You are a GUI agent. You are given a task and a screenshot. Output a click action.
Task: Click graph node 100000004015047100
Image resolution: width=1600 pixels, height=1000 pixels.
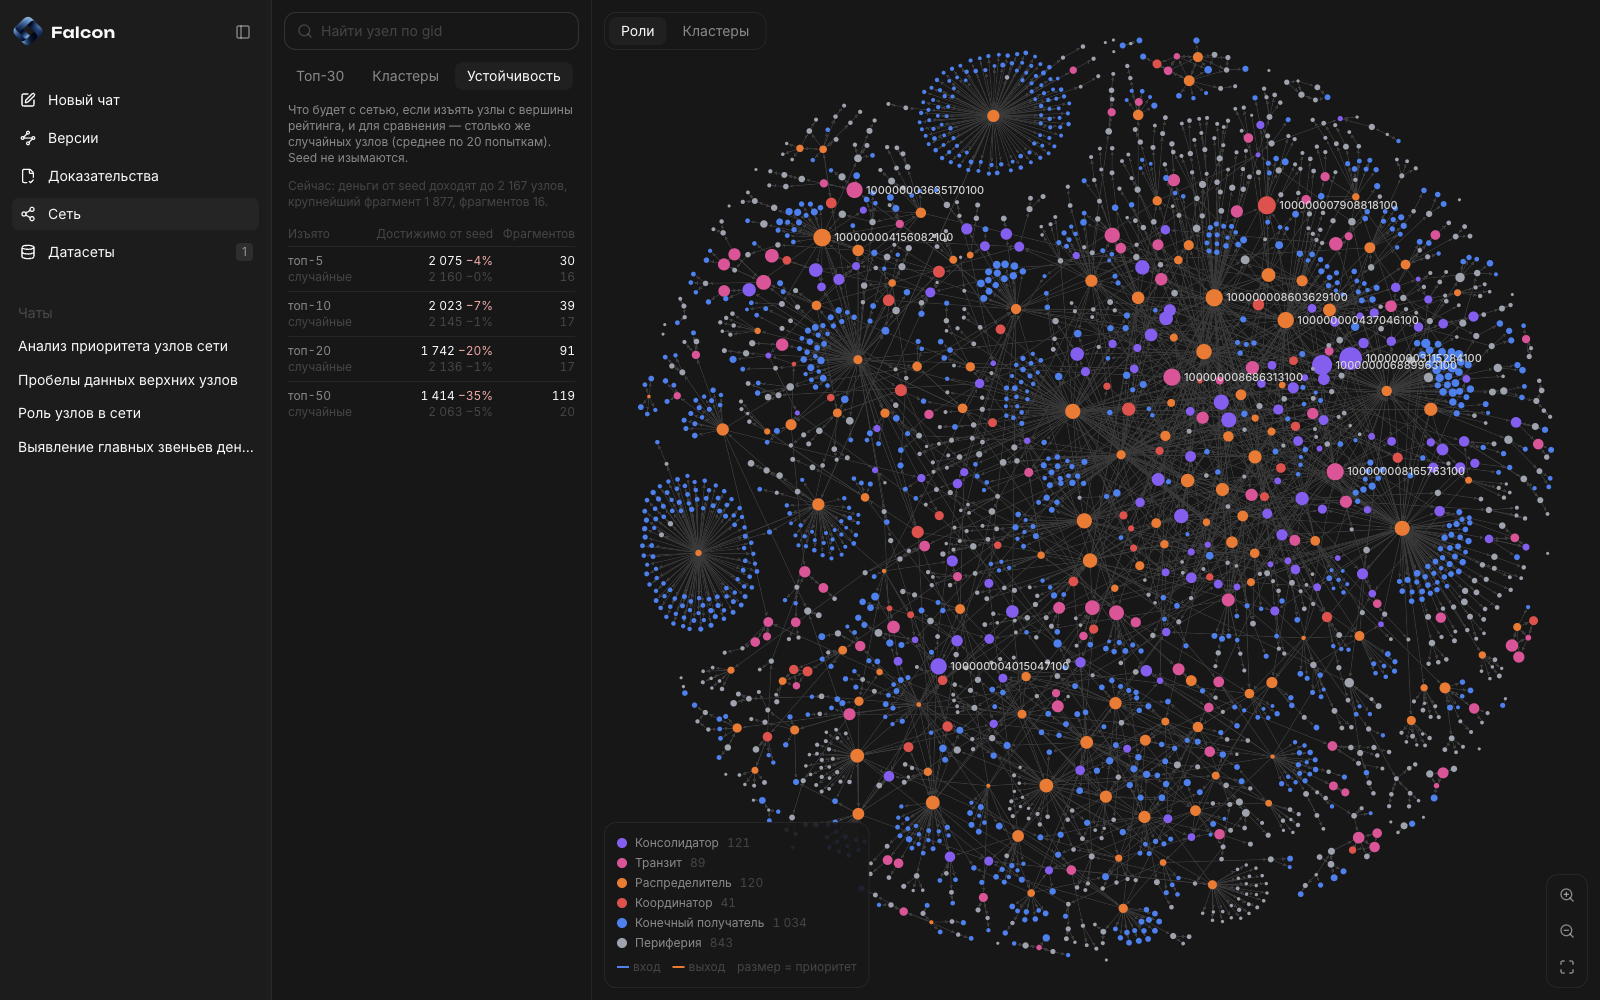pyautogui.click(x=938, y=666)
